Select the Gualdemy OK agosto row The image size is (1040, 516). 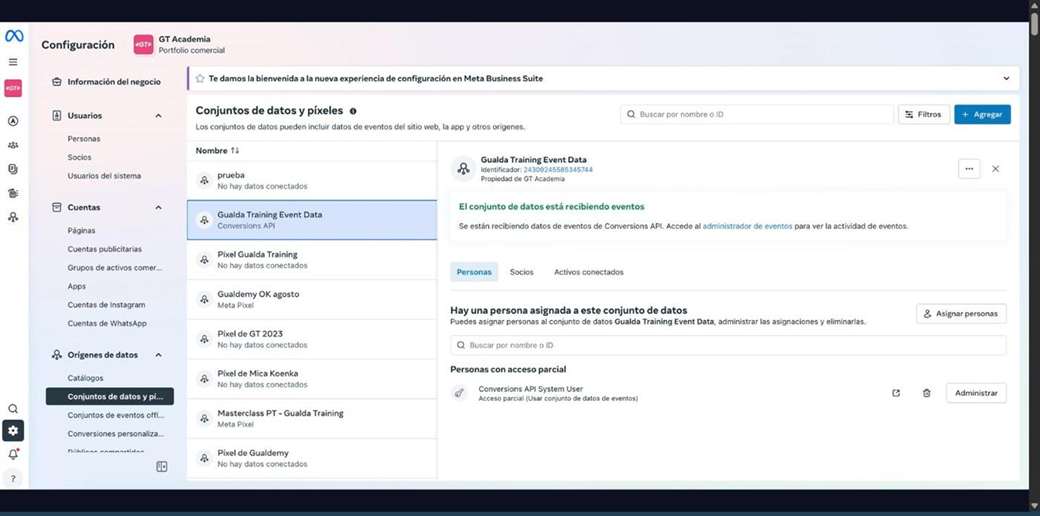pos(312,299)
